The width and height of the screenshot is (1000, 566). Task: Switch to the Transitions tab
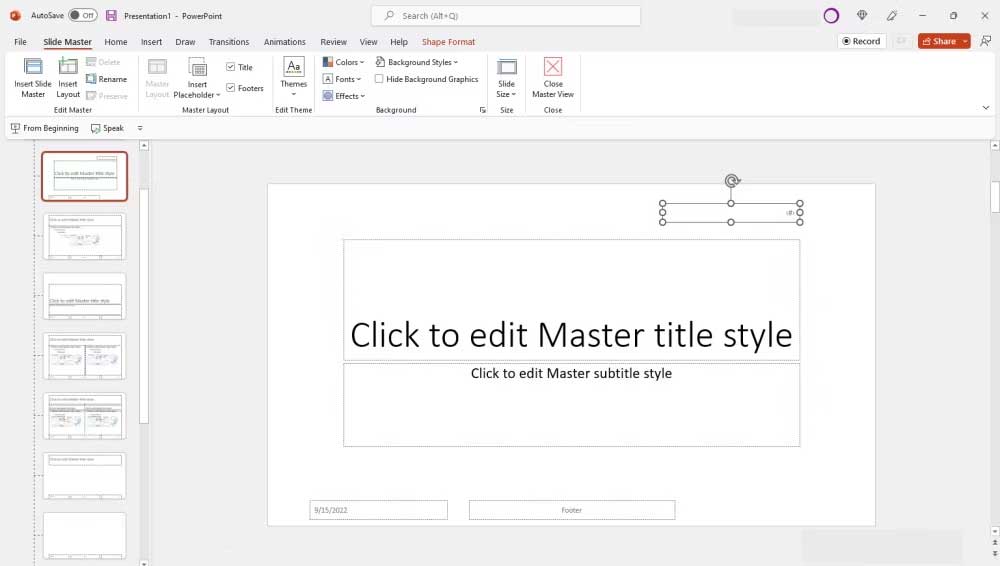[229, 41]
